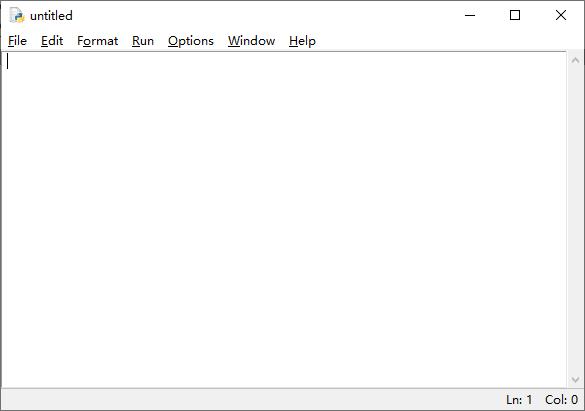Screen dimensions: 585x411
Task: Expand the Options menu
Action: click(191, 41)
